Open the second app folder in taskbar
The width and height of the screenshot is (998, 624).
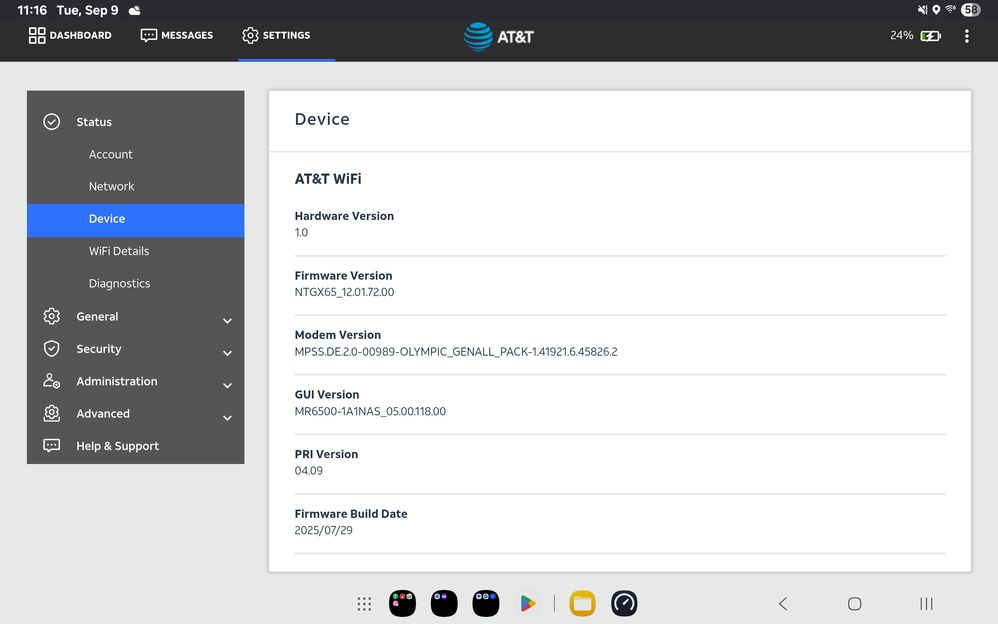pos(444,604)
